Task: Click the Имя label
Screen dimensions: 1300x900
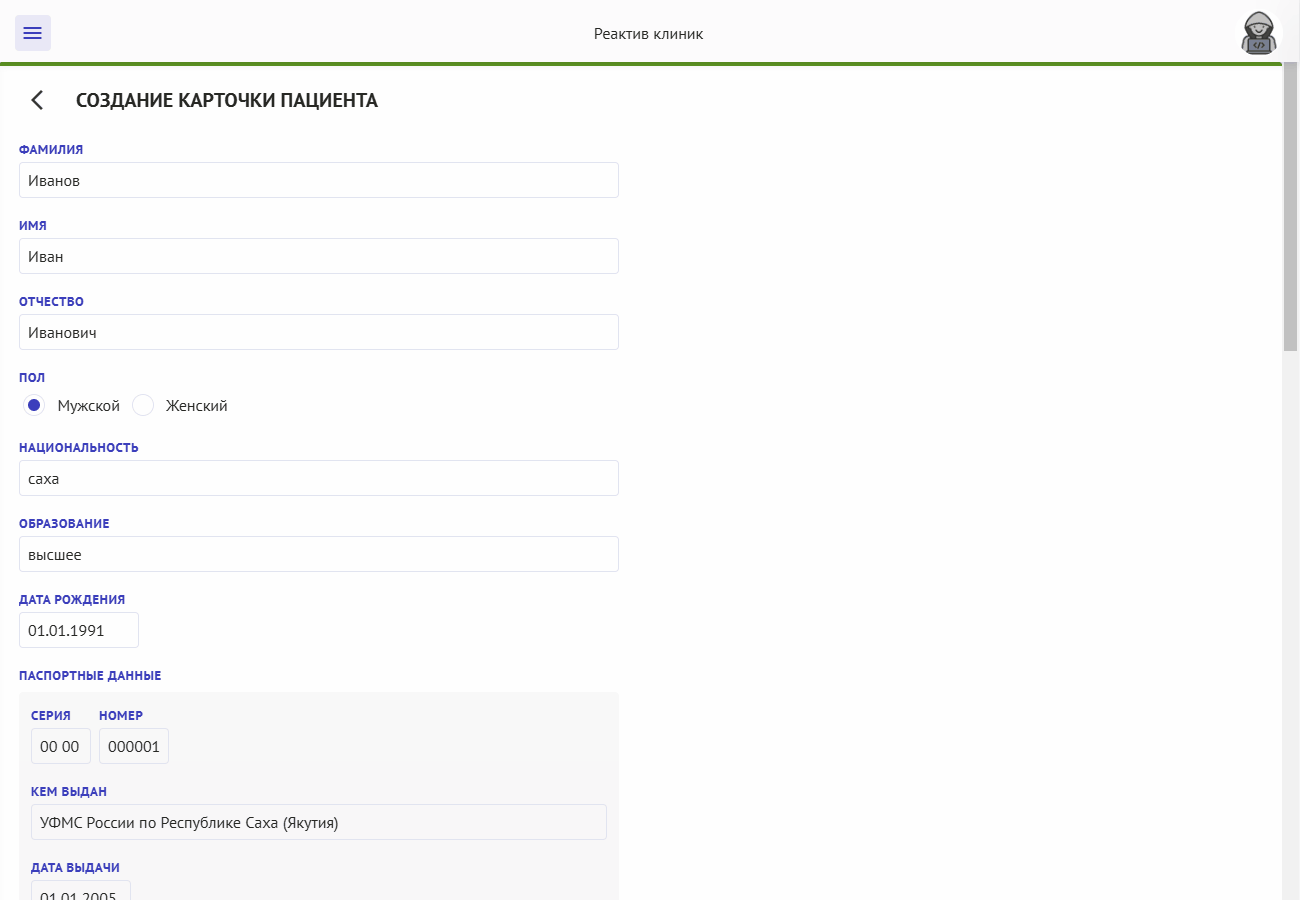Action: coord(33,226)
